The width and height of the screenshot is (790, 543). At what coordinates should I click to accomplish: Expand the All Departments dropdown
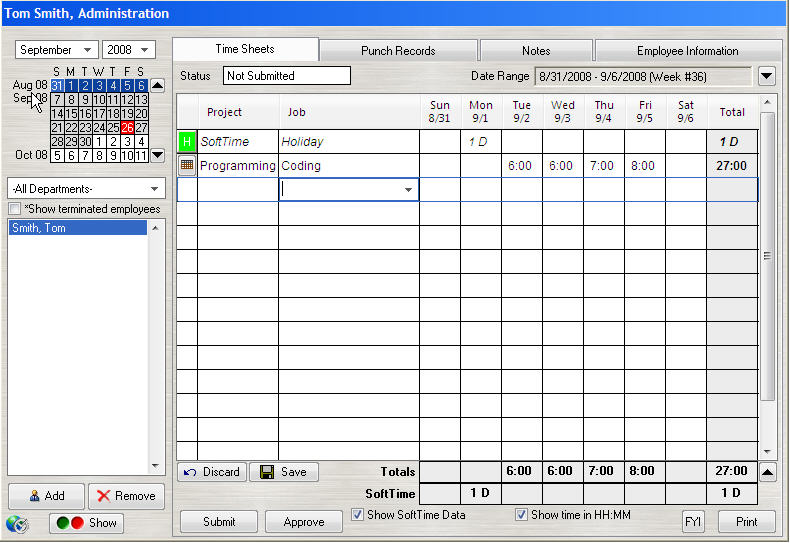86,189
